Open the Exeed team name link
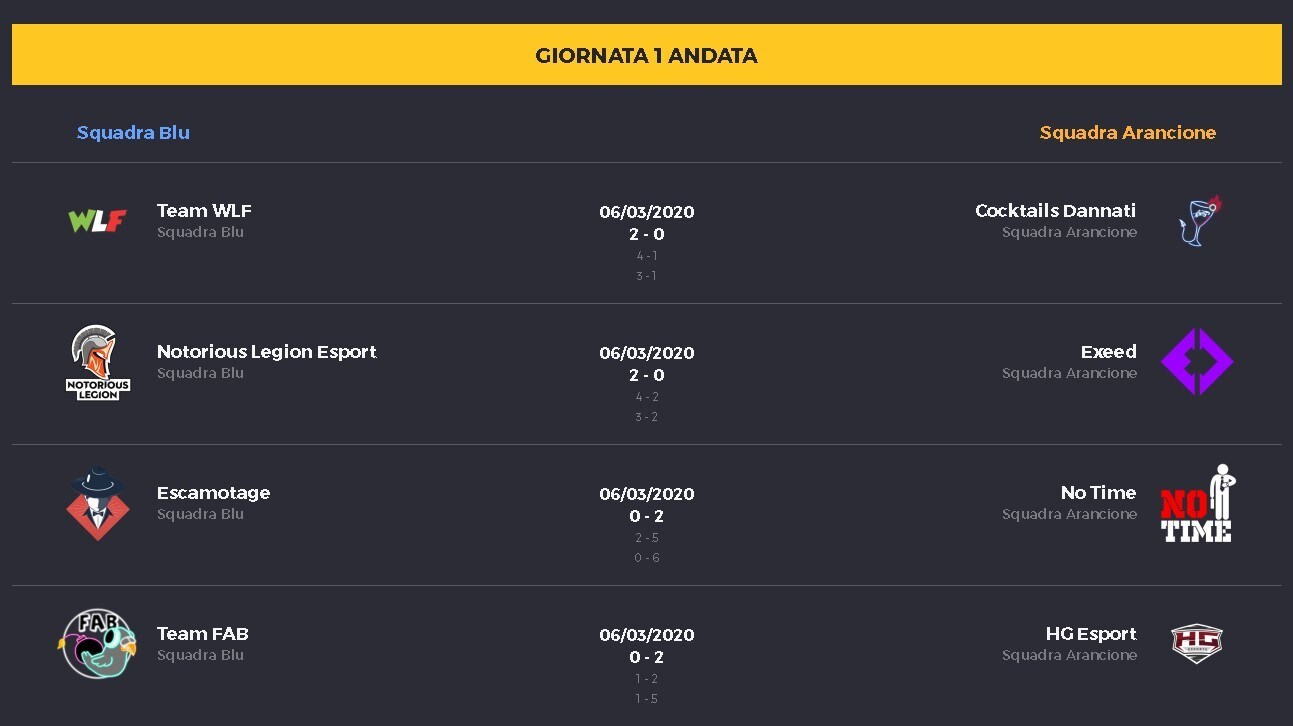The height and width of the screenshot is (726, 1293). pos(1108,351)
